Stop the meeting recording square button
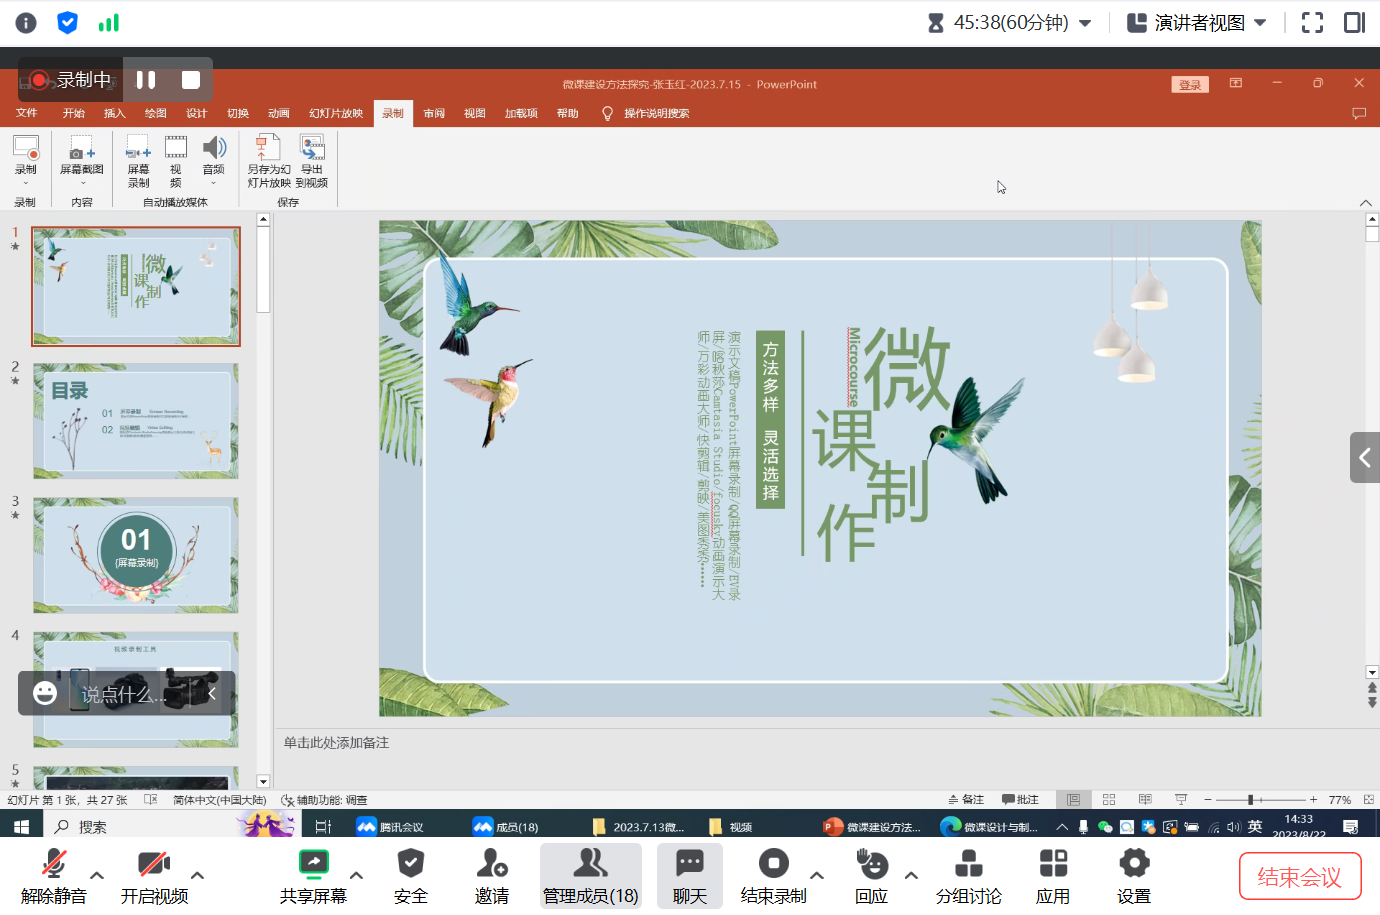 pyautogui.click(x=191, y=80)
